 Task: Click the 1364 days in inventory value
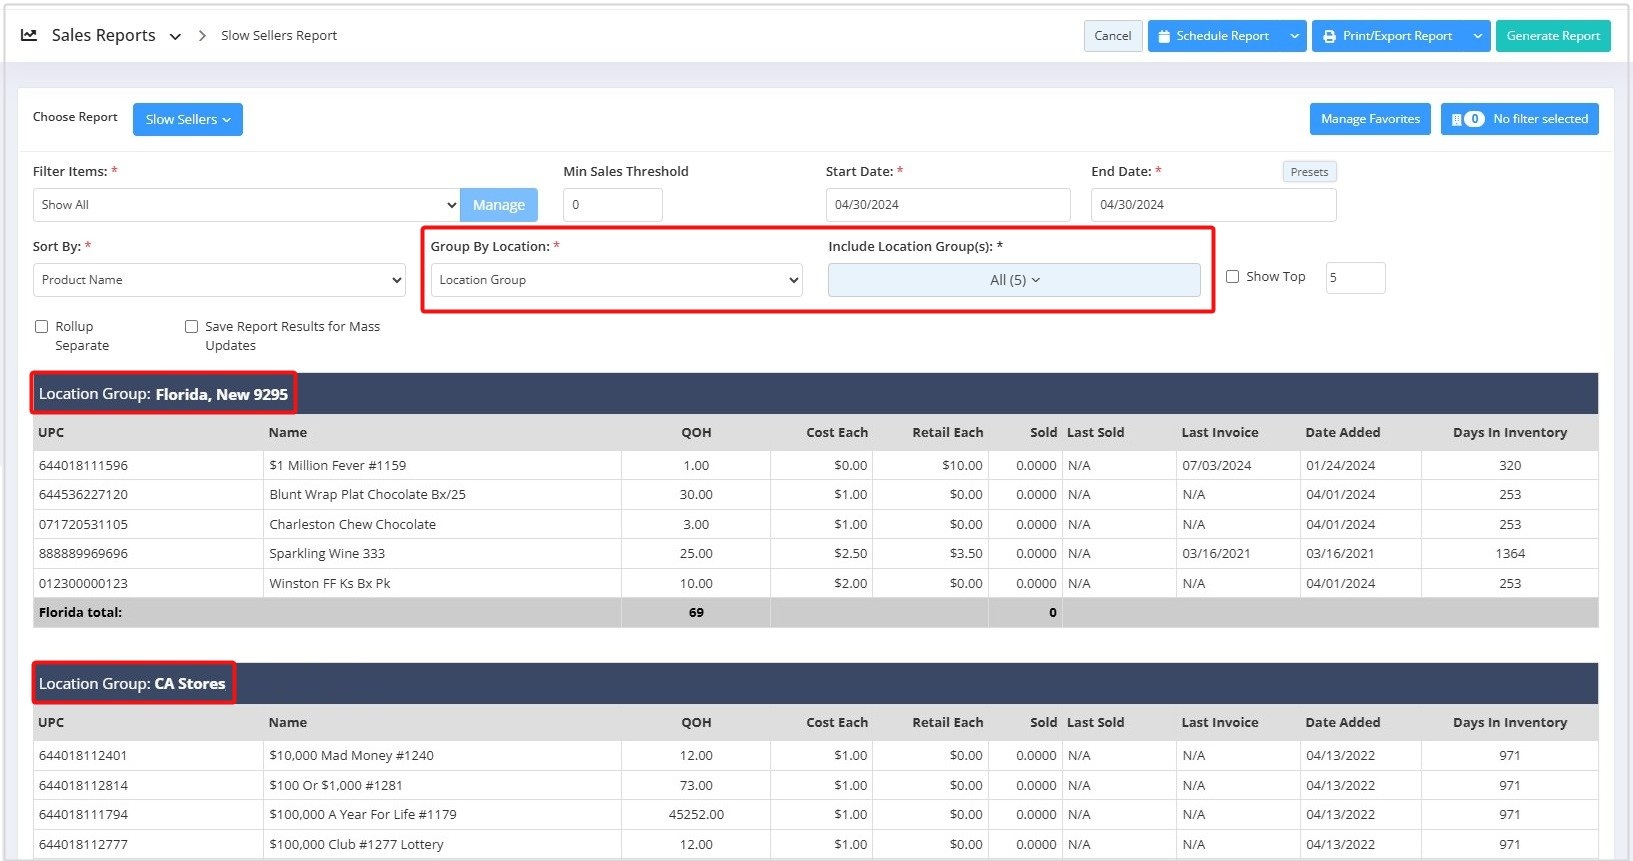[1510, 554]
